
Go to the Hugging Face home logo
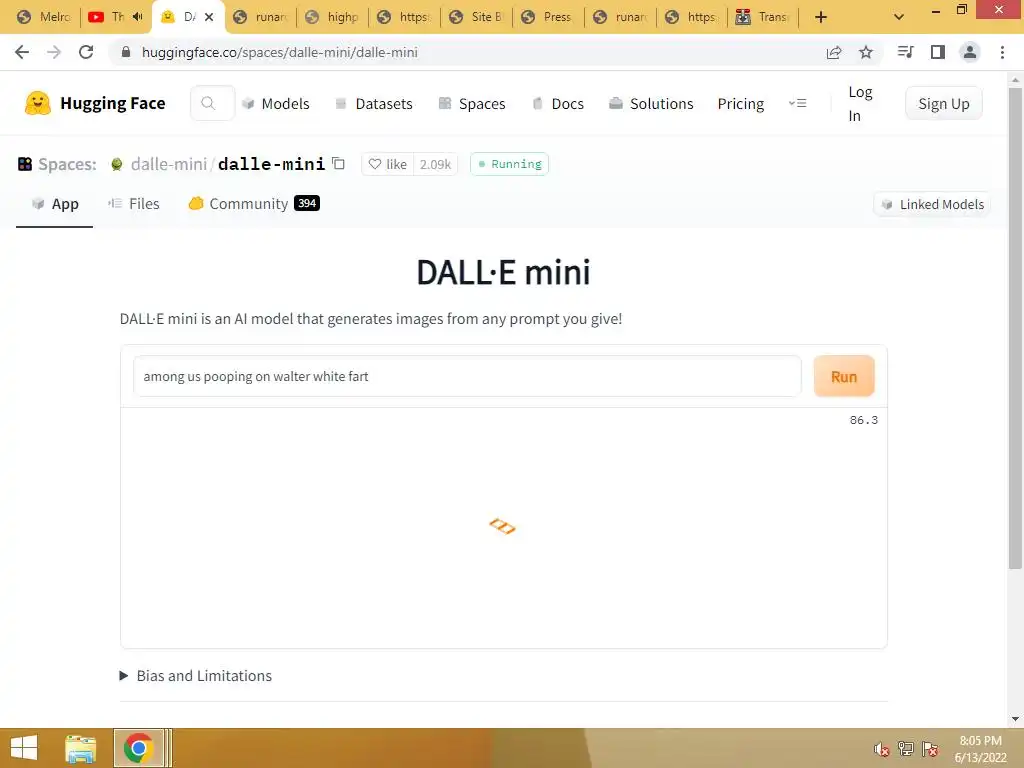click(95, 103)
